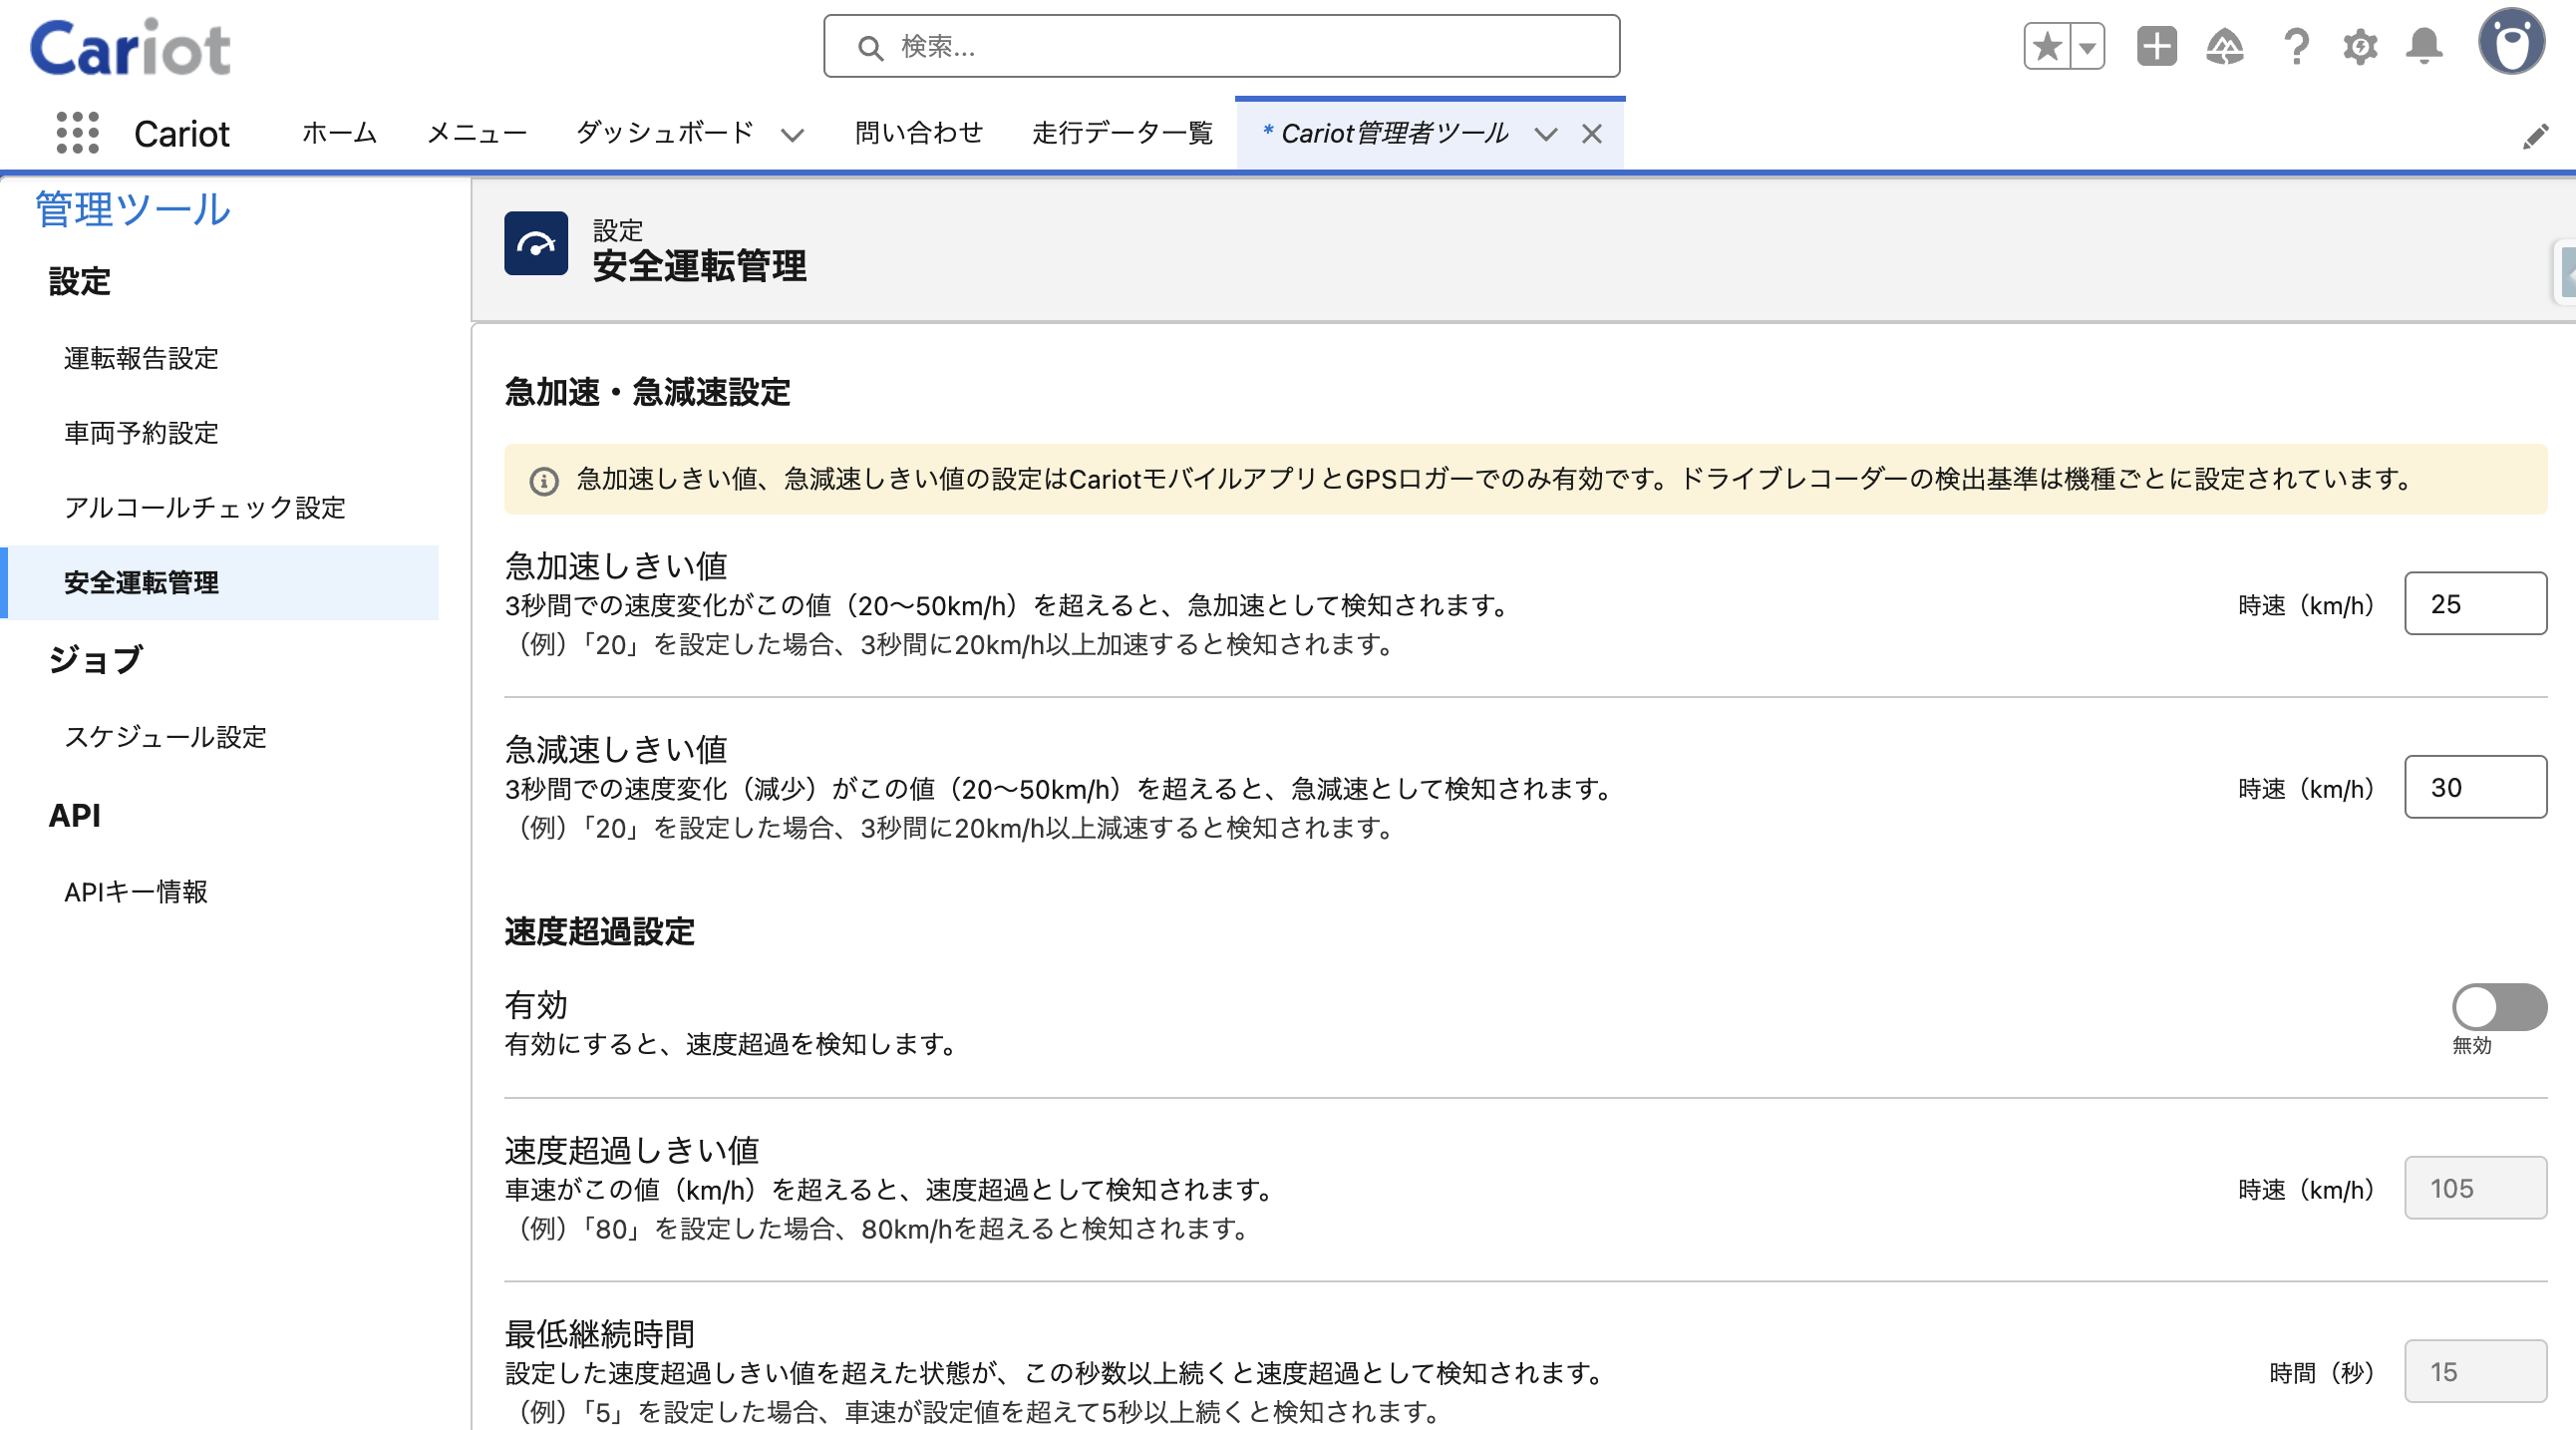Click the Cariot app name label
The image size is (2576, 1430).
[181, 134]
